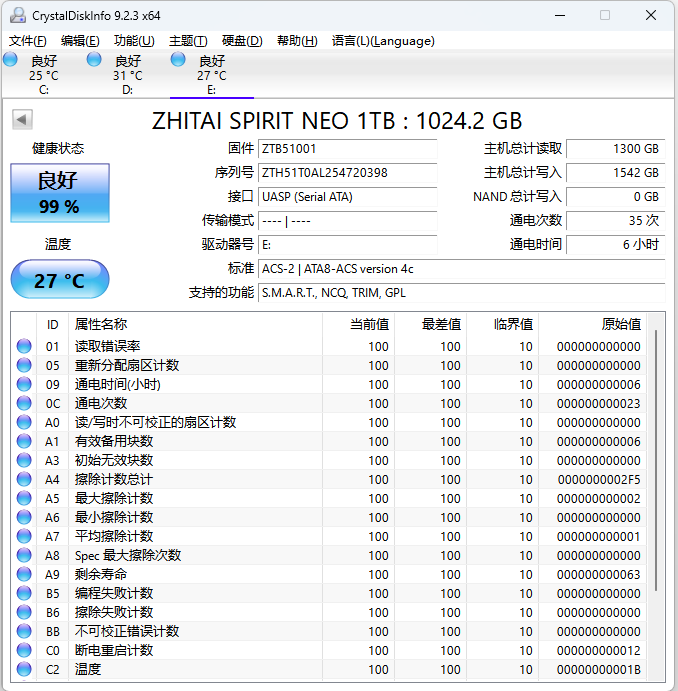678x691 pixels.
Task: Click status orb for 剩余寿命 attribute
Action: coord(24,575)
